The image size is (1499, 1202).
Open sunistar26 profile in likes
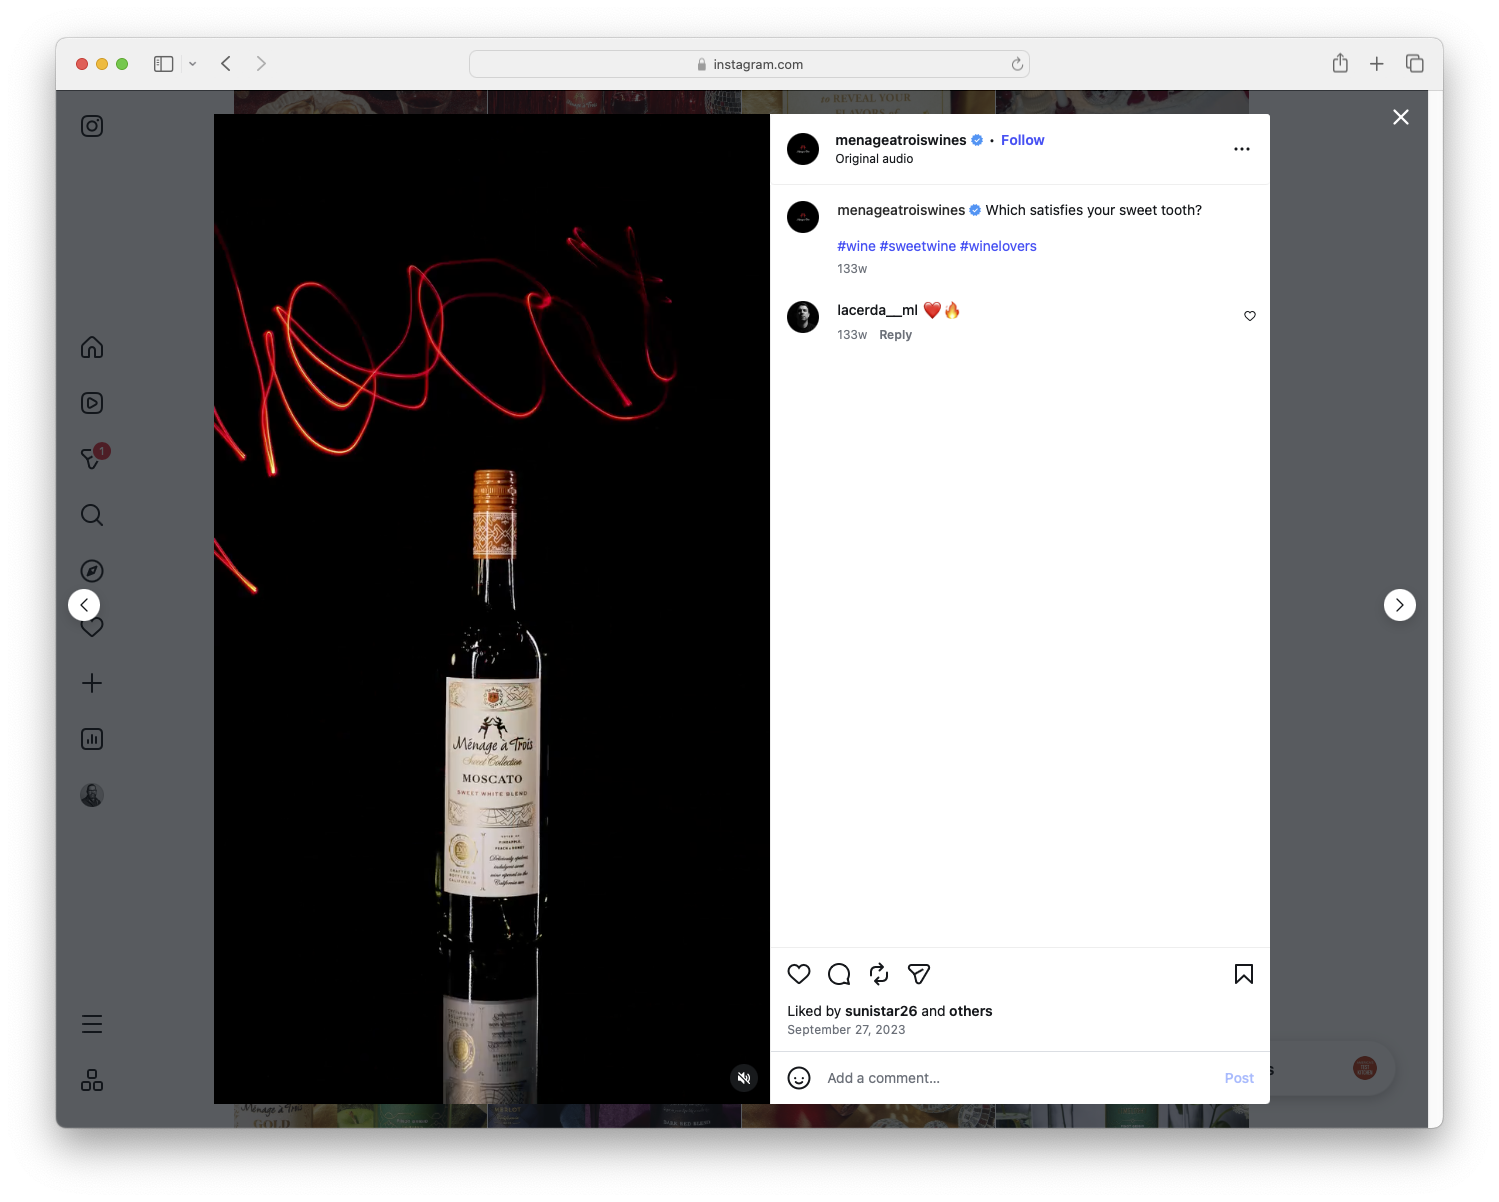[881, 1011]
